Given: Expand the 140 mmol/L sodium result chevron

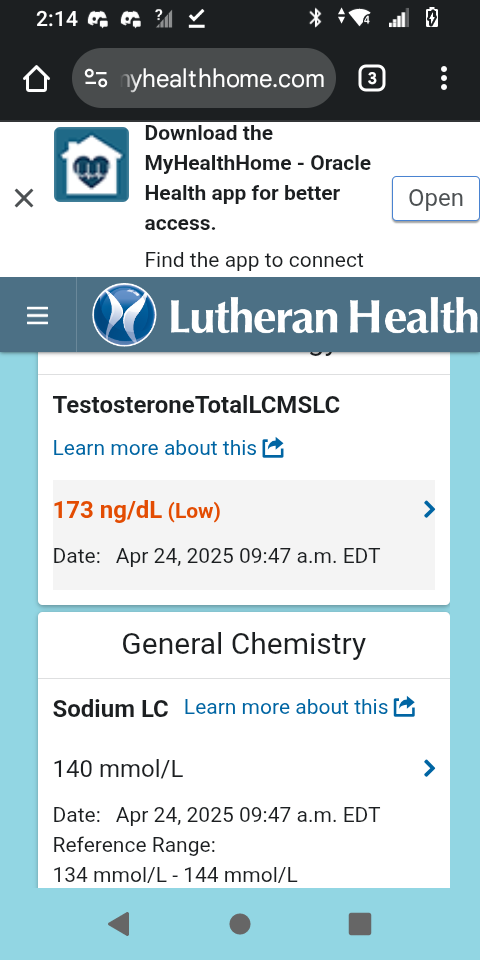Looking at the screenshot, I should (x=429, y=768).
